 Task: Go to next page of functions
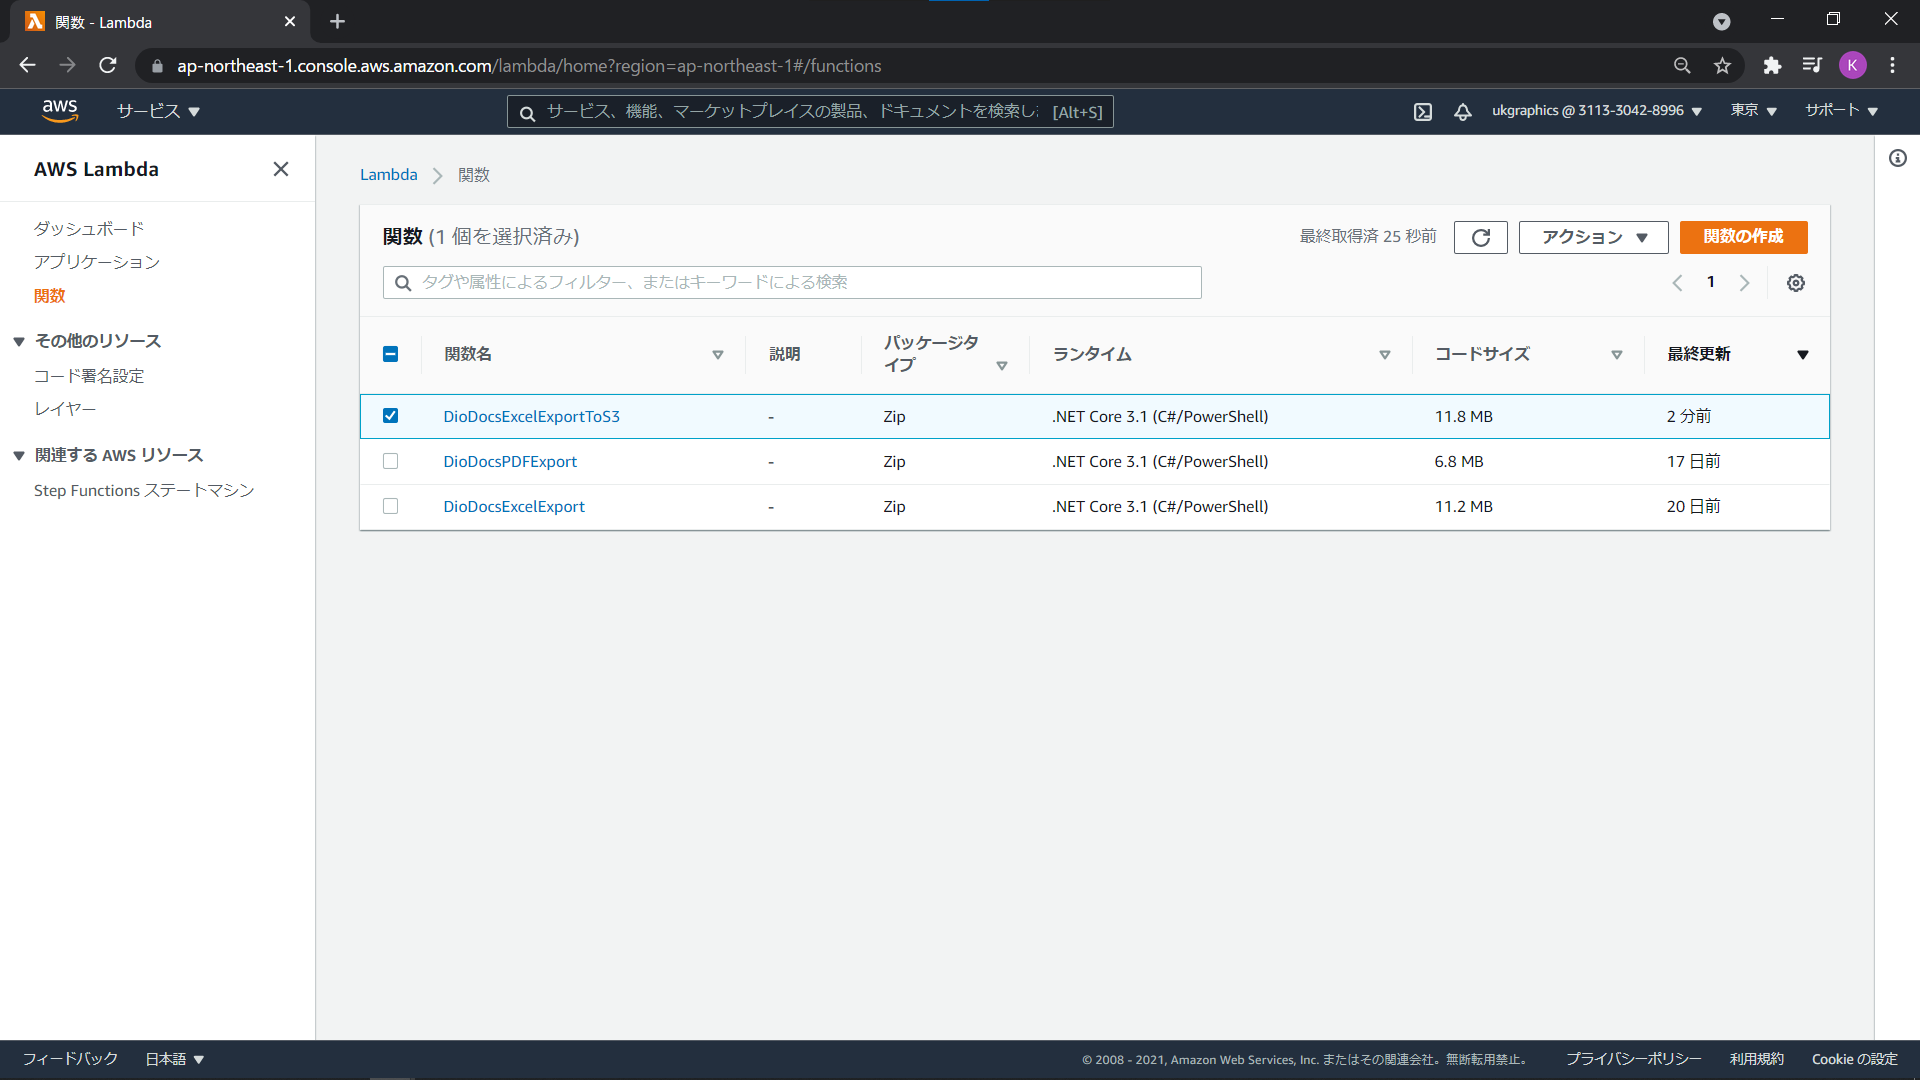click(x=1745, y=283)
